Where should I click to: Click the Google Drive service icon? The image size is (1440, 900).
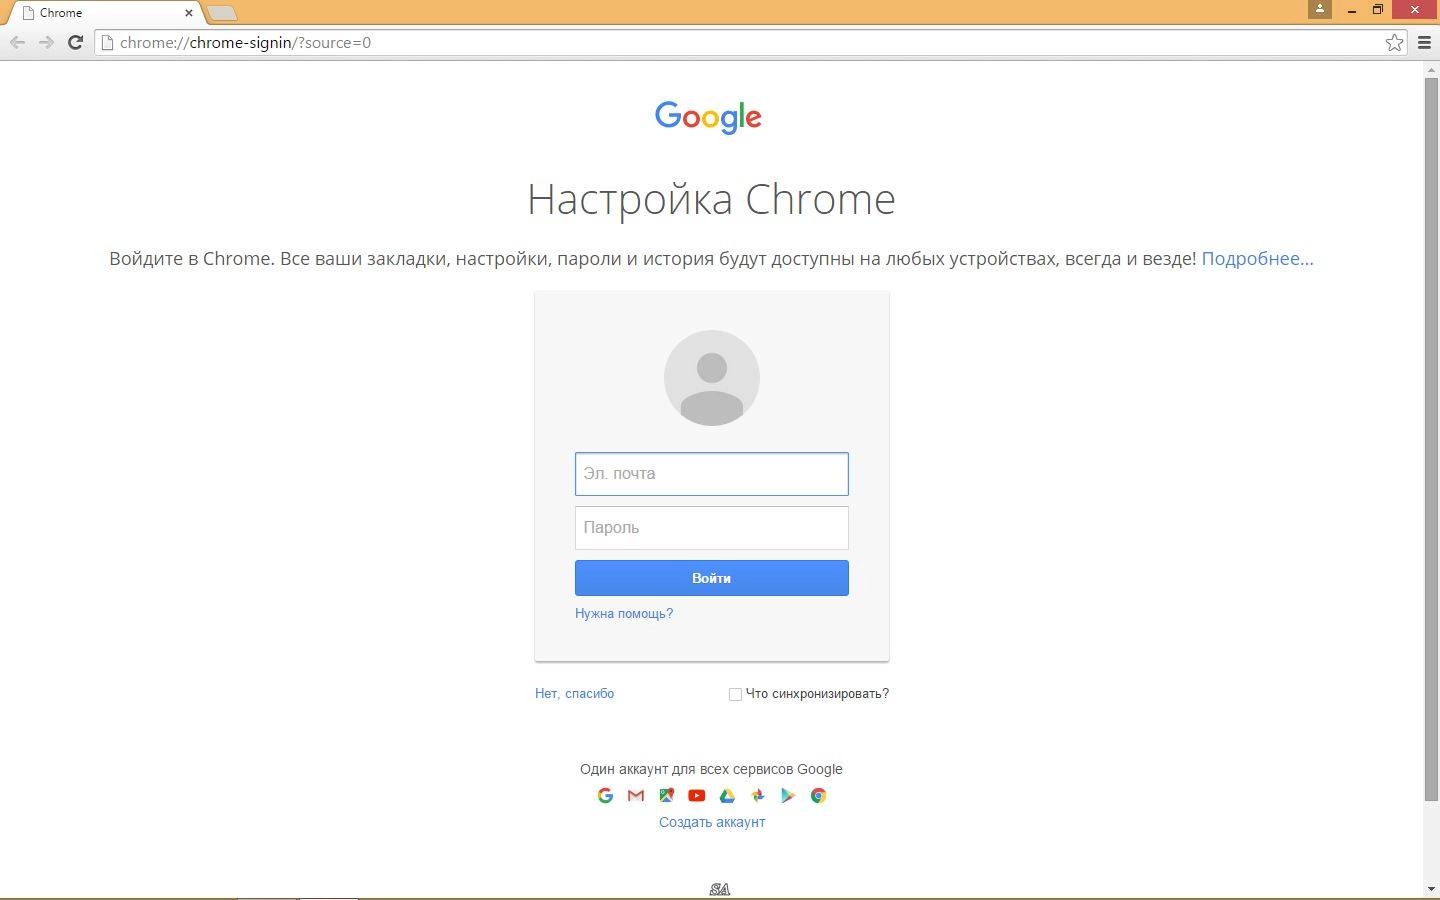coord(727,796)
